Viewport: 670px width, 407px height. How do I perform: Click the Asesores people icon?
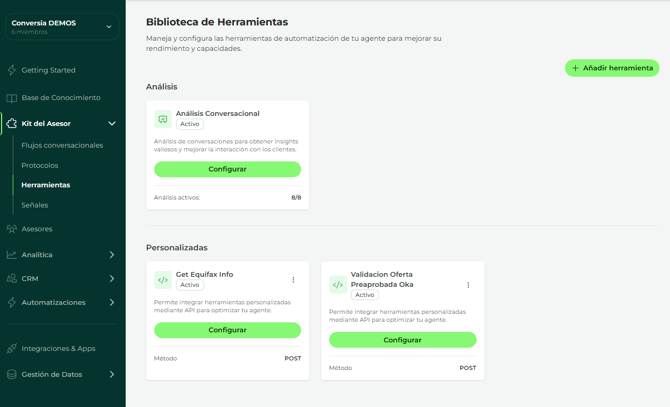tap(12, 229)
